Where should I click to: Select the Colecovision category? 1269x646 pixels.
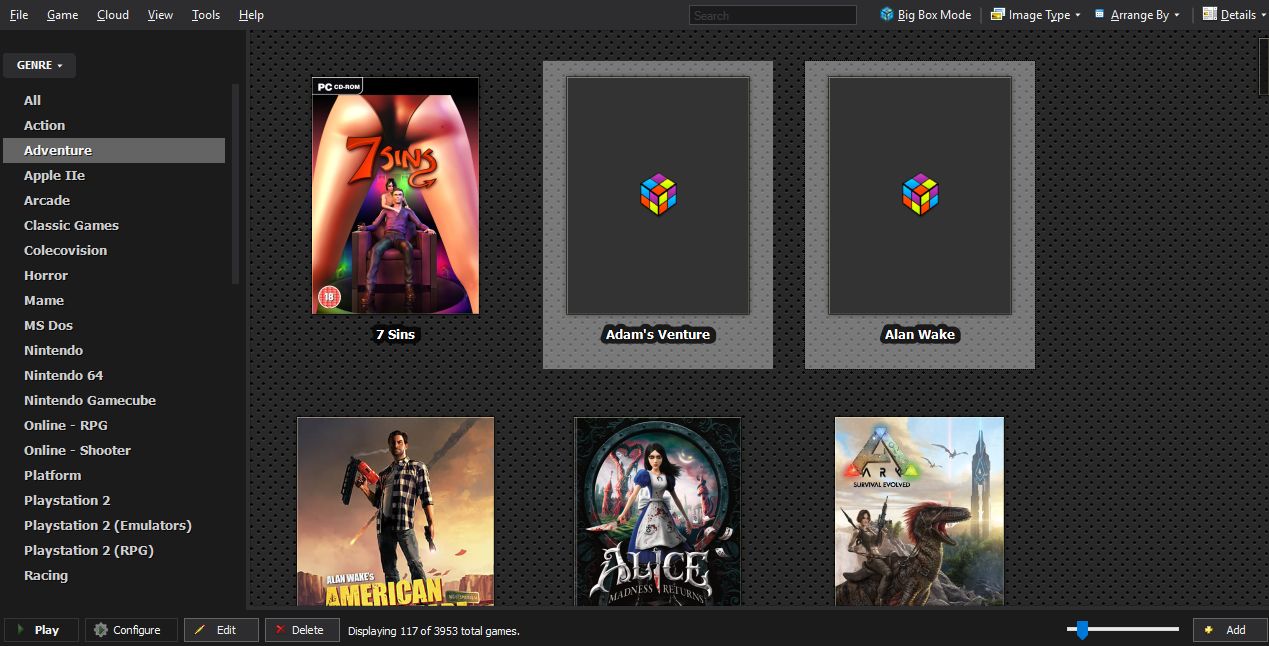(114, 250)
